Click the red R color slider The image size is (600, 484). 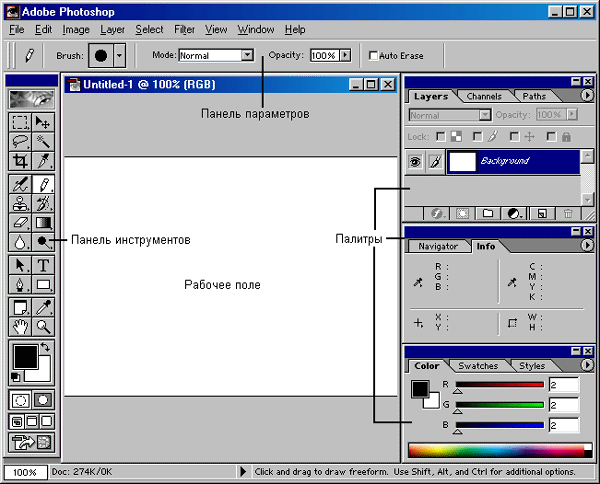pyautogui.click(x=499, y=385)
